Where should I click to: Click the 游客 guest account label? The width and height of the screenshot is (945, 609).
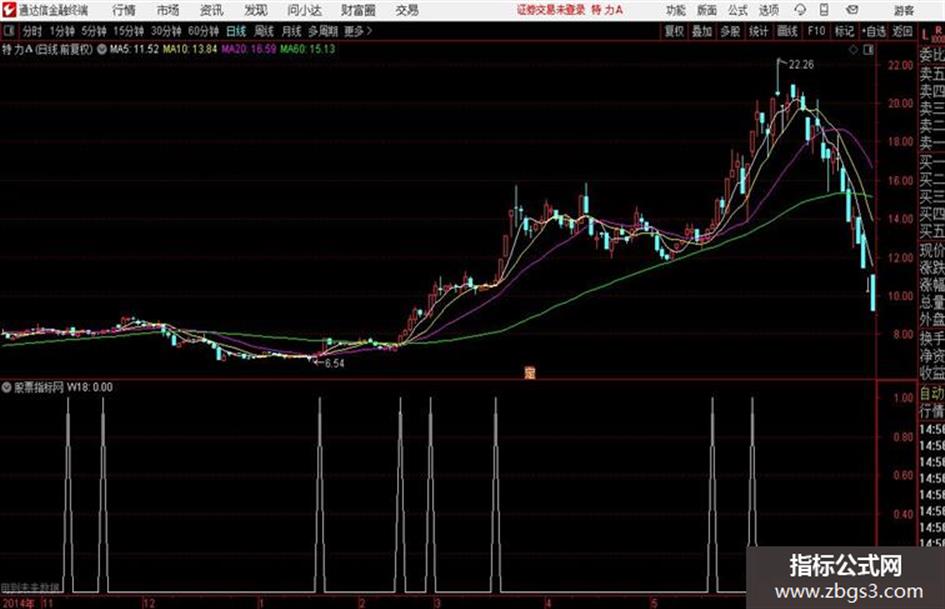tap(903, 10)
